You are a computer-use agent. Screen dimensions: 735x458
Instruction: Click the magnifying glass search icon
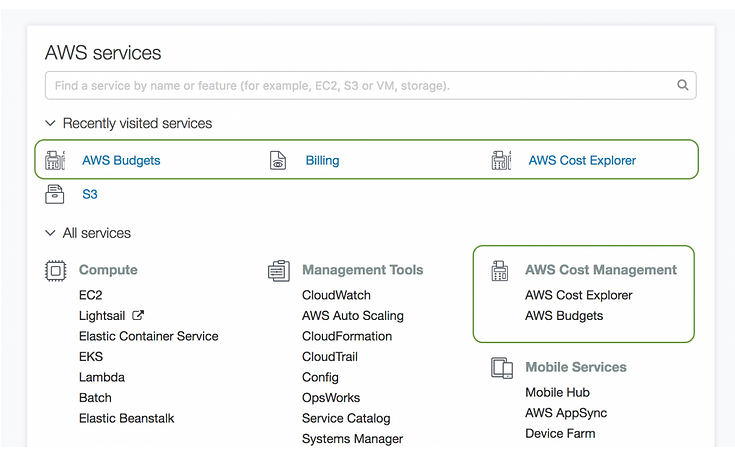[x=683, y=86]
